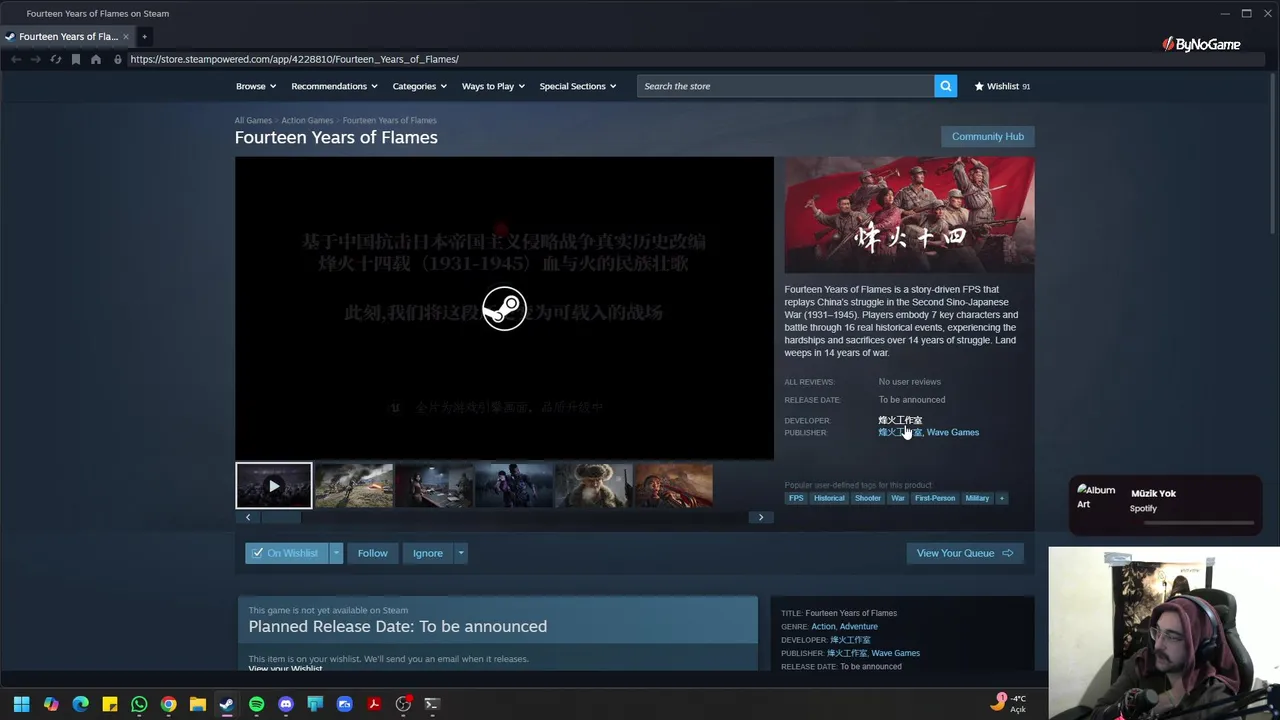Open Spotify from the taskbar
This screenshot has width=1280, height=720.
point(256,704)
